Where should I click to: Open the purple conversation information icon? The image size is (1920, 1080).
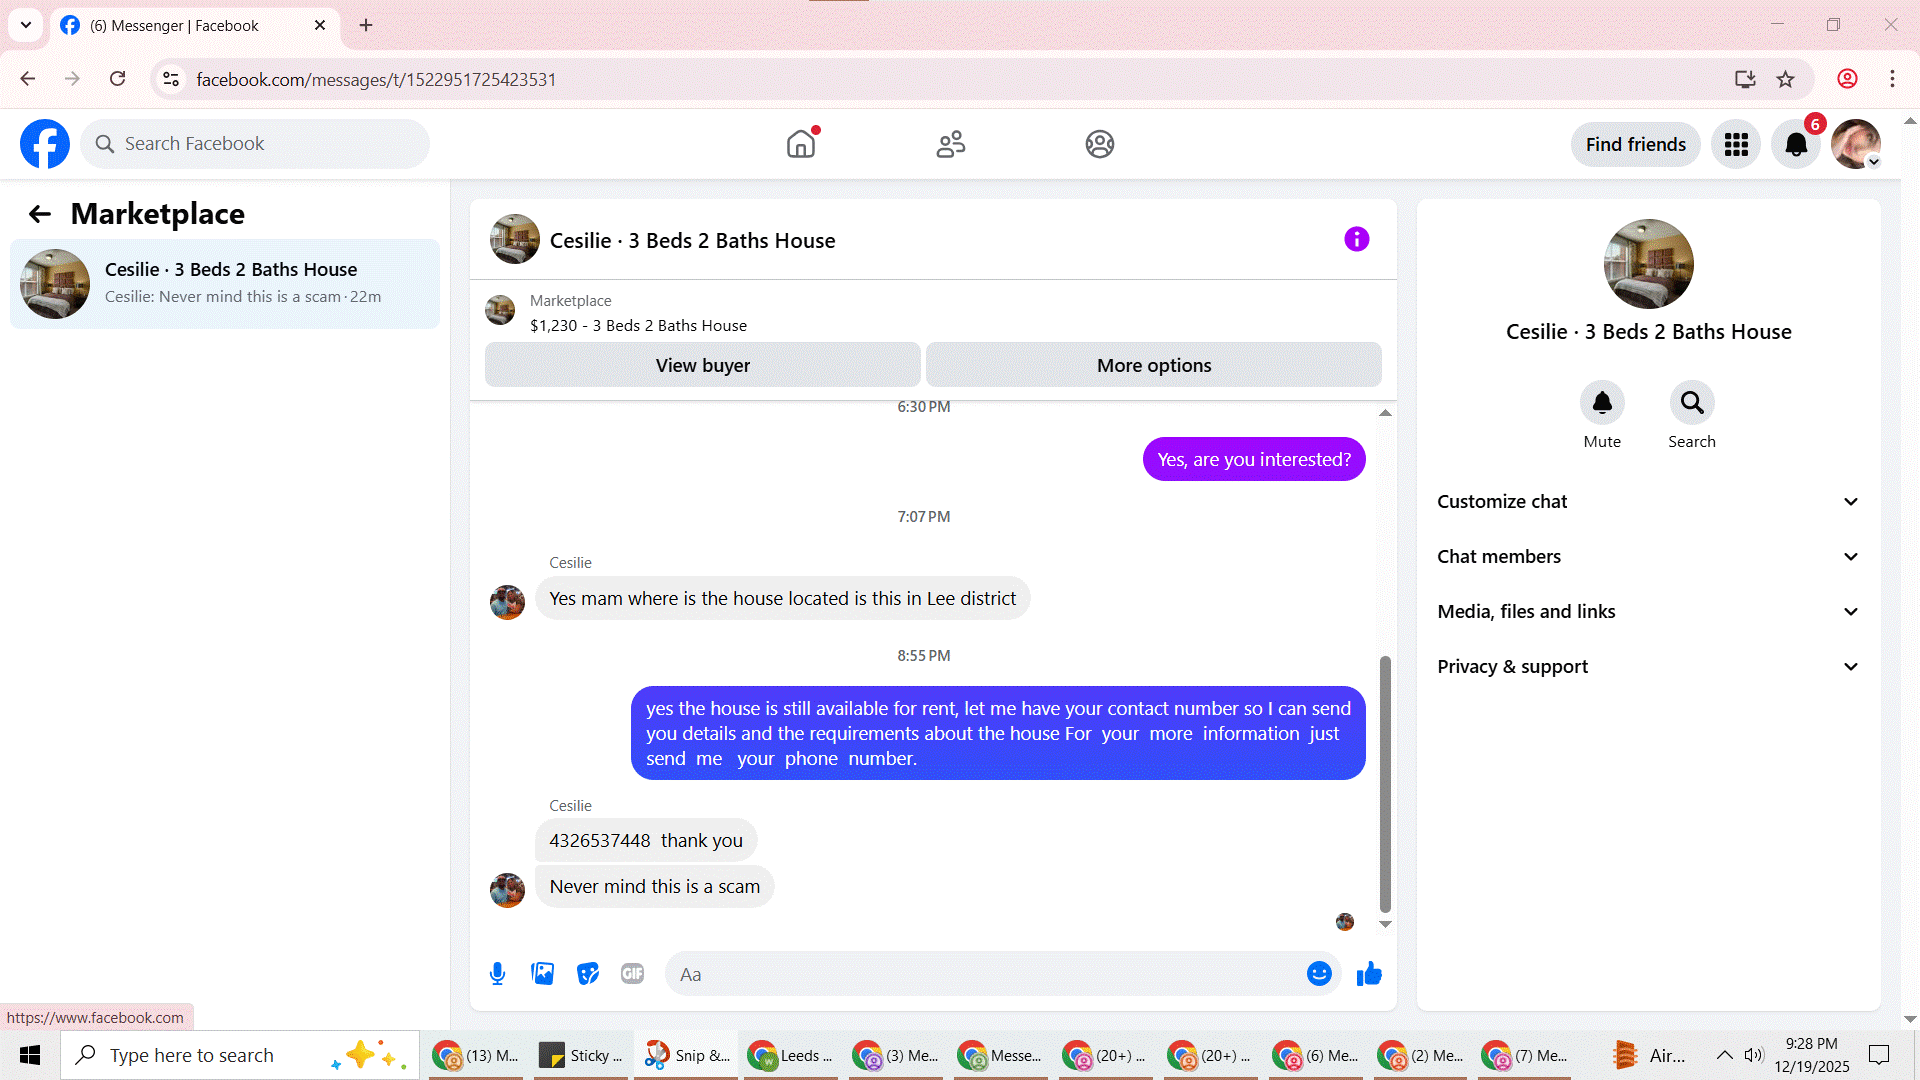click(x=1356, y=239)
